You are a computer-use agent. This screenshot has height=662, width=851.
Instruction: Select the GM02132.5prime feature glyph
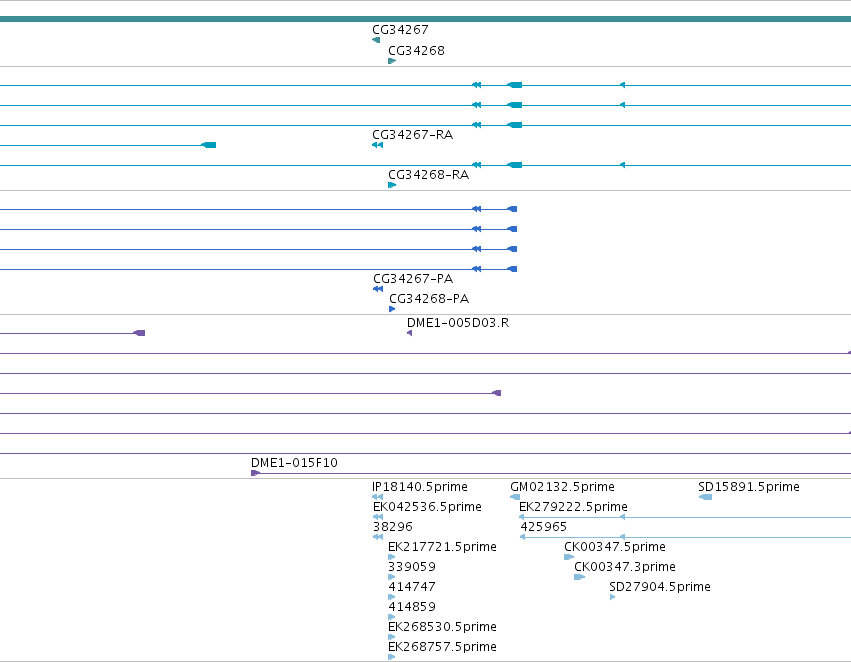pos(515,497)
